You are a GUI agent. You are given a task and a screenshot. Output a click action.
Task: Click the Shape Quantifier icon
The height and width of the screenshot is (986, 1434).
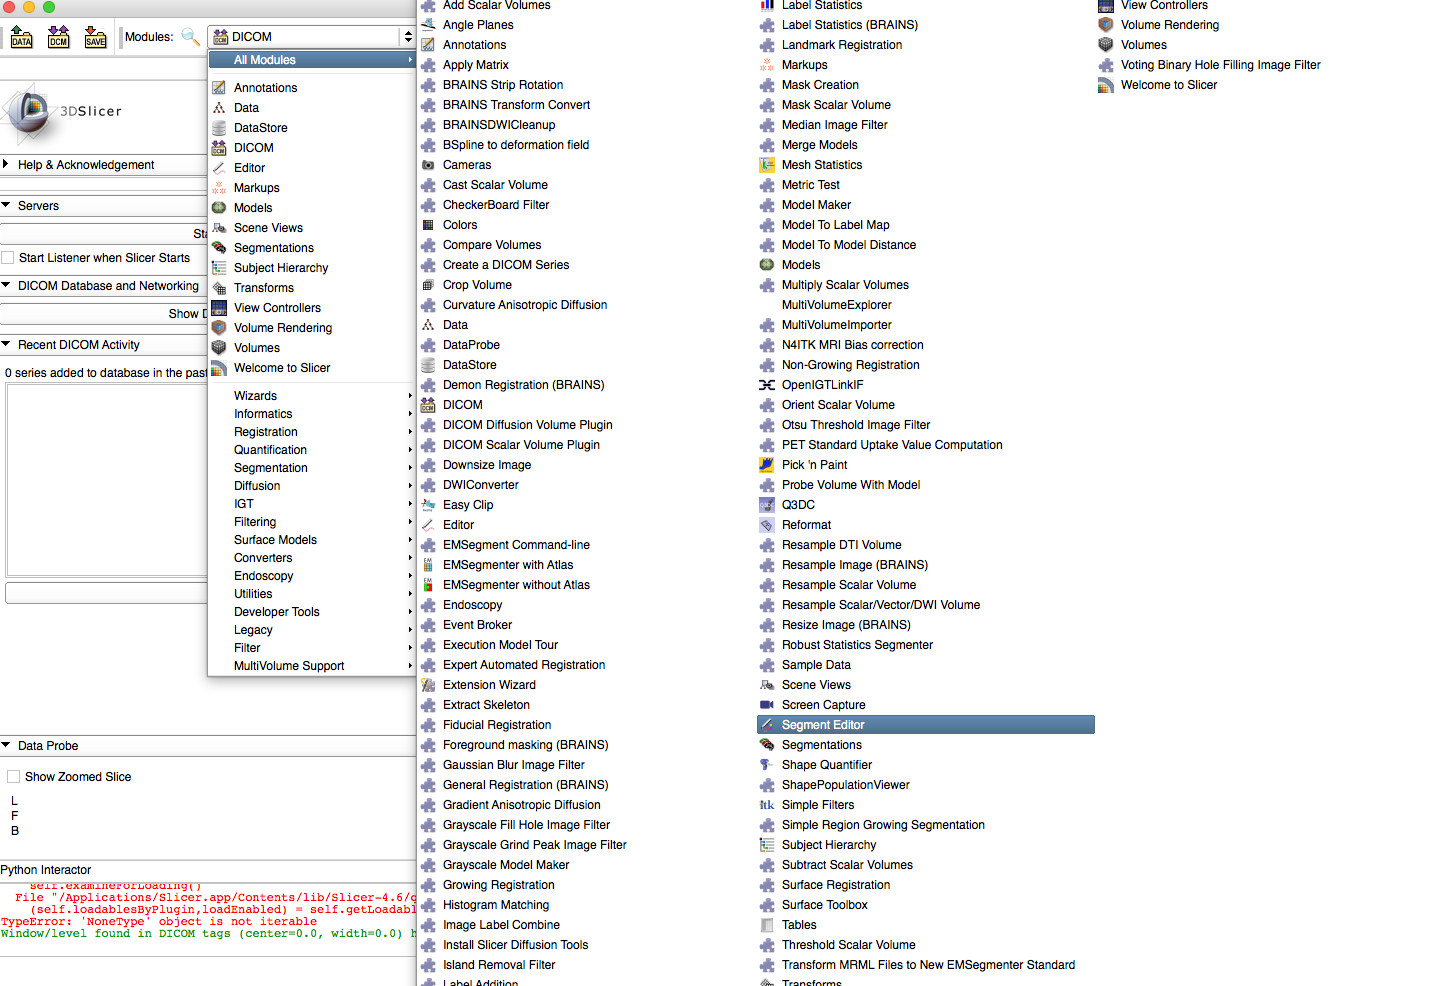767,765
